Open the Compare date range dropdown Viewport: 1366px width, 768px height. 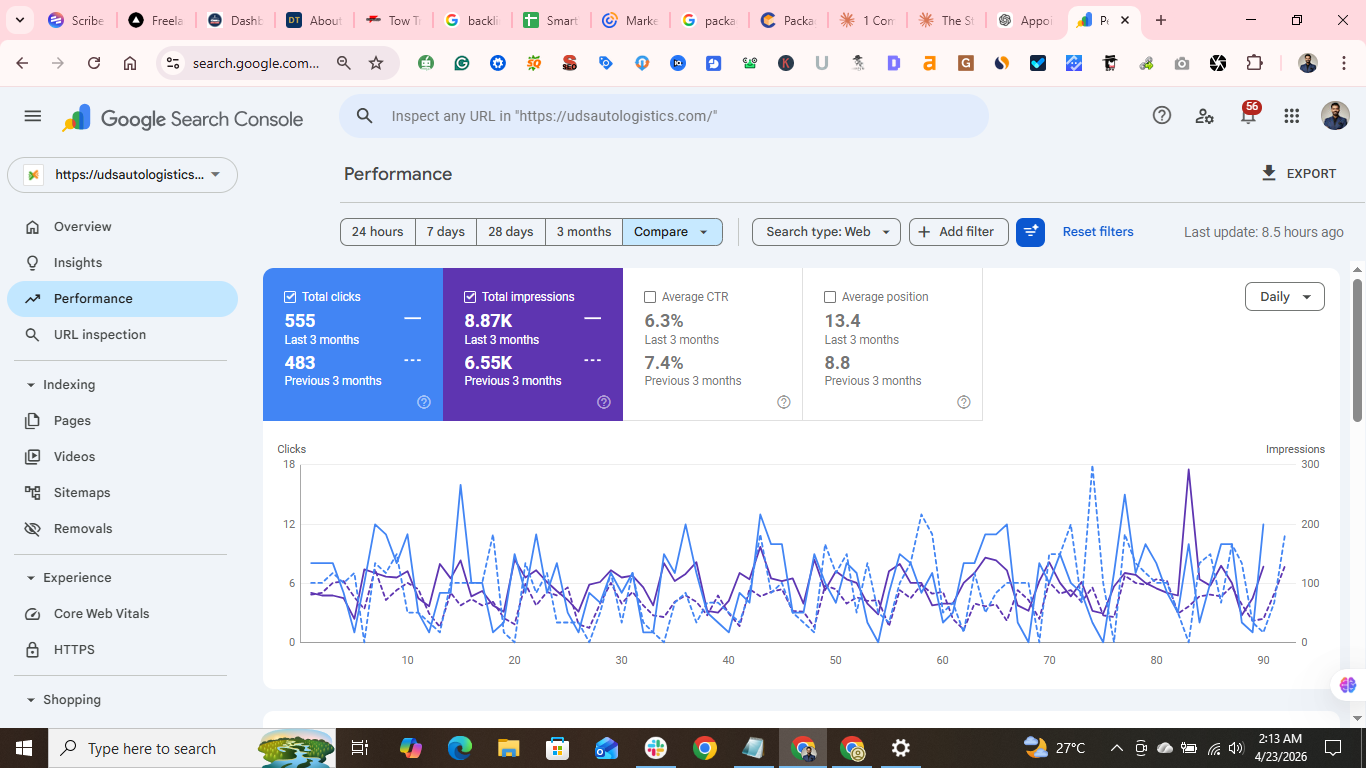click(672, 232)
